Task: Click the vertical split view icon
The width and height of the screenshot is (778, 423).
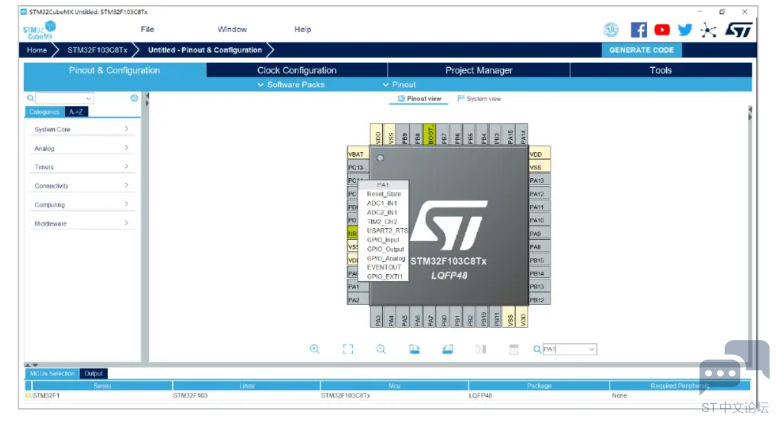Action: (x=481, y=349)
